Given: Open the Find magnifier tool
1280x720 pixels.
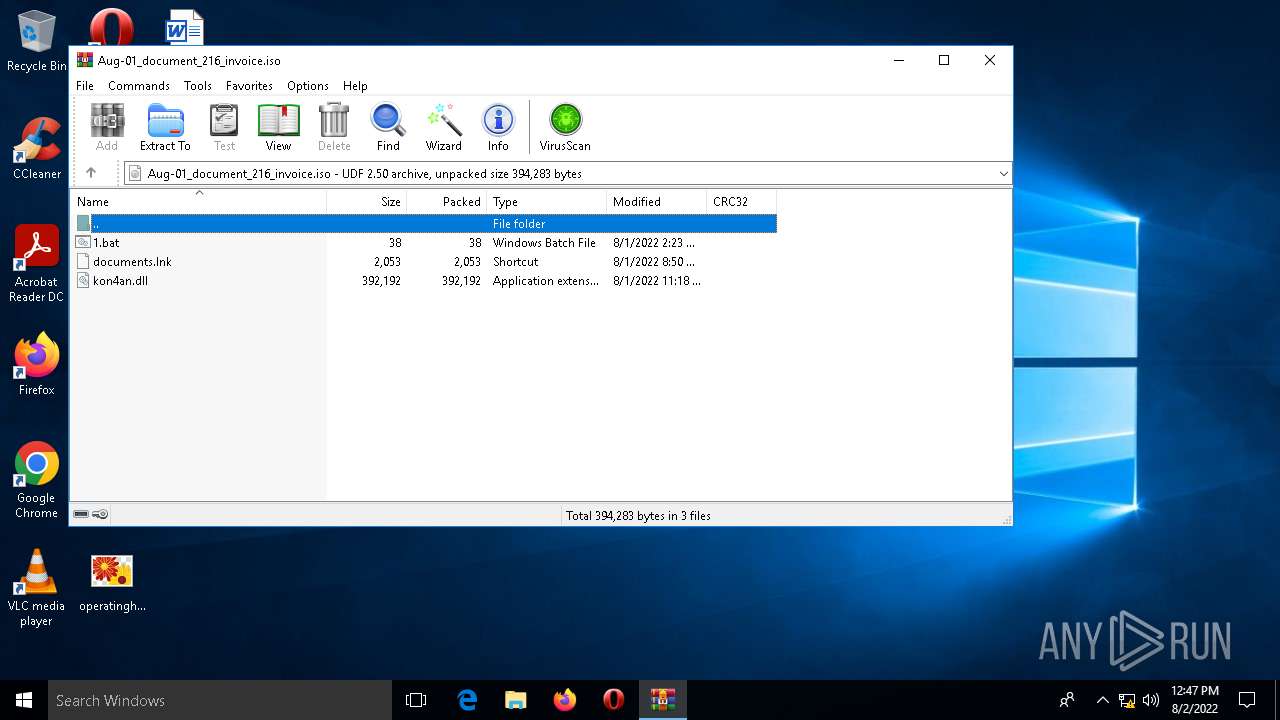Looking at the screenshot, I should coord(388,121).
